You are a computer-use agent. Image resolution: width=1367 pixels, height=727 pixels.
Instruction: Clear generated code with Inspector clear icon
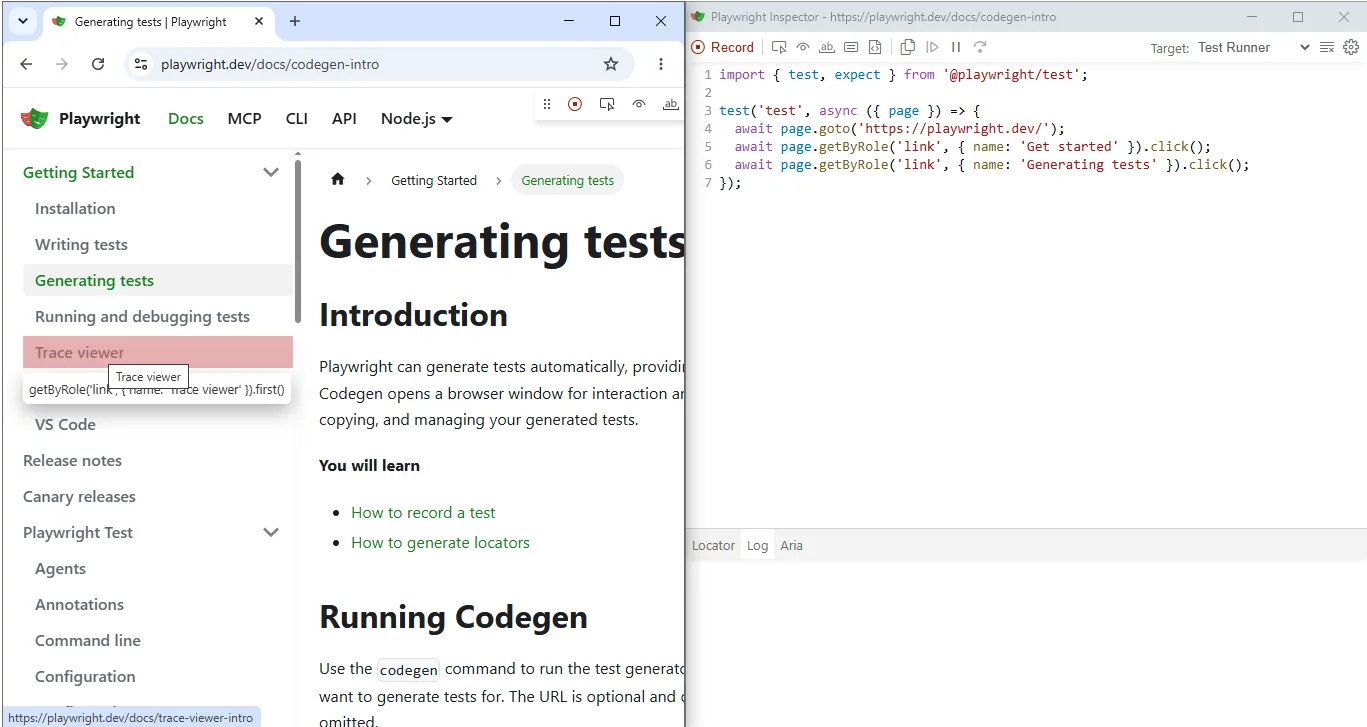[1327, 47]
